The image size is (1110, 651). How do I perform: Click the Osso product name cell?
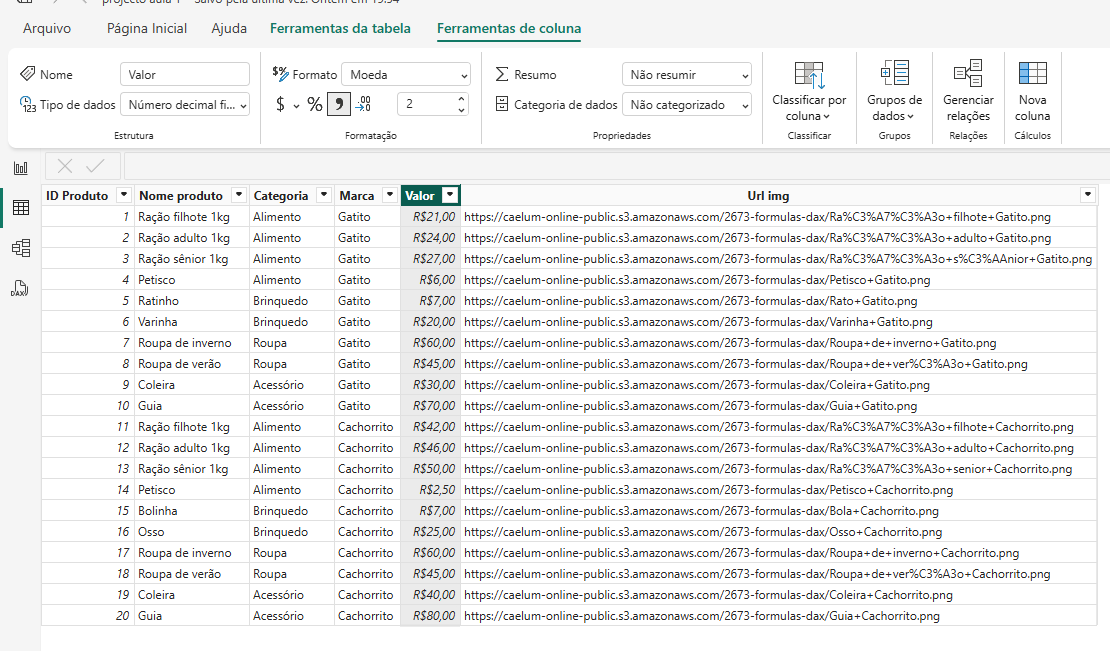tap(191, 532)
